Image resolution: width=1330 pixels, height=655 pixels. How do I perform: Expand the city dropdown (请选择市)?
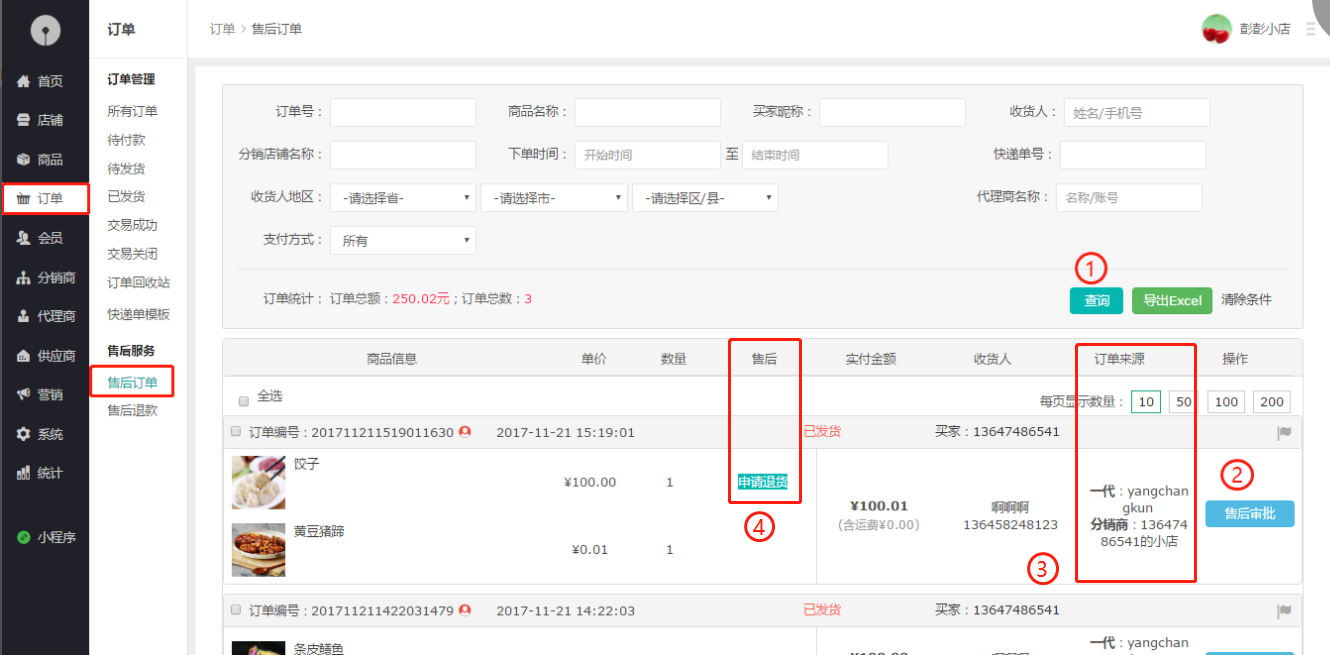pos(554,198)
